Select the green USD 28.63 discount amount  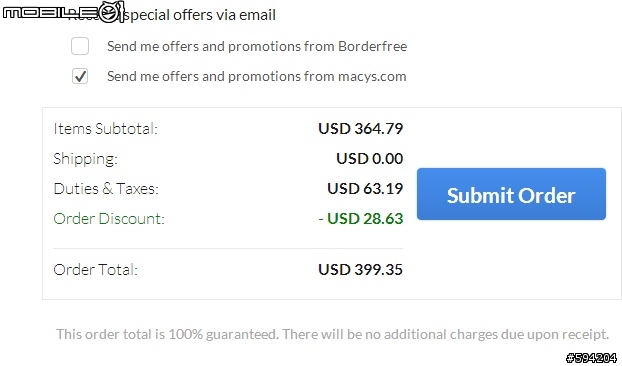tap(361, 218)
